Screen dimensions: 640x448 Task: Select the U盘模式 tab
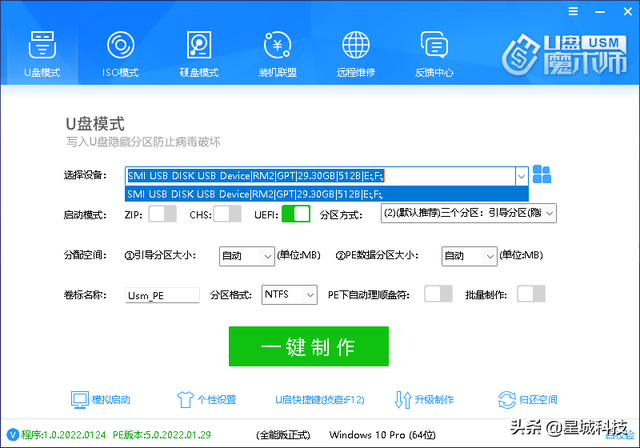pyautogui.click(x=42, y=53)
